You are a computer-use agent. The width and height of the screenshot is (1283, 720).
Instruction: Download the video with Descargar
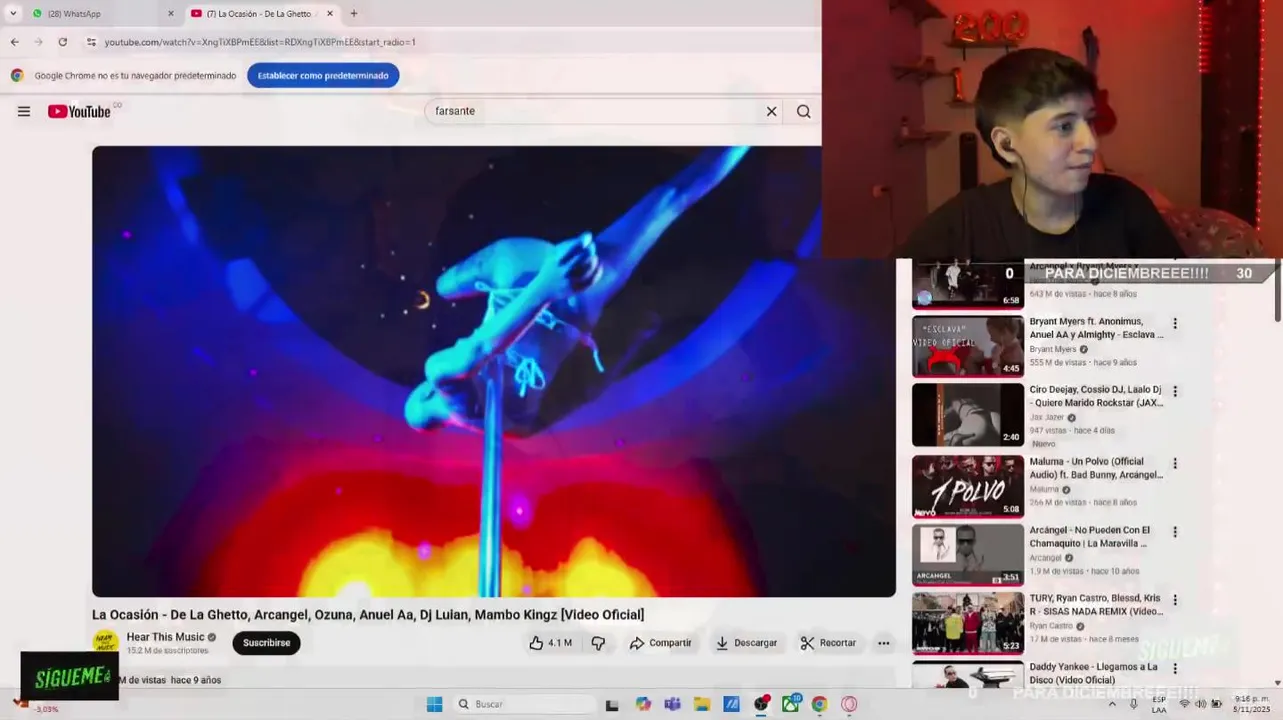click(746, 643)
